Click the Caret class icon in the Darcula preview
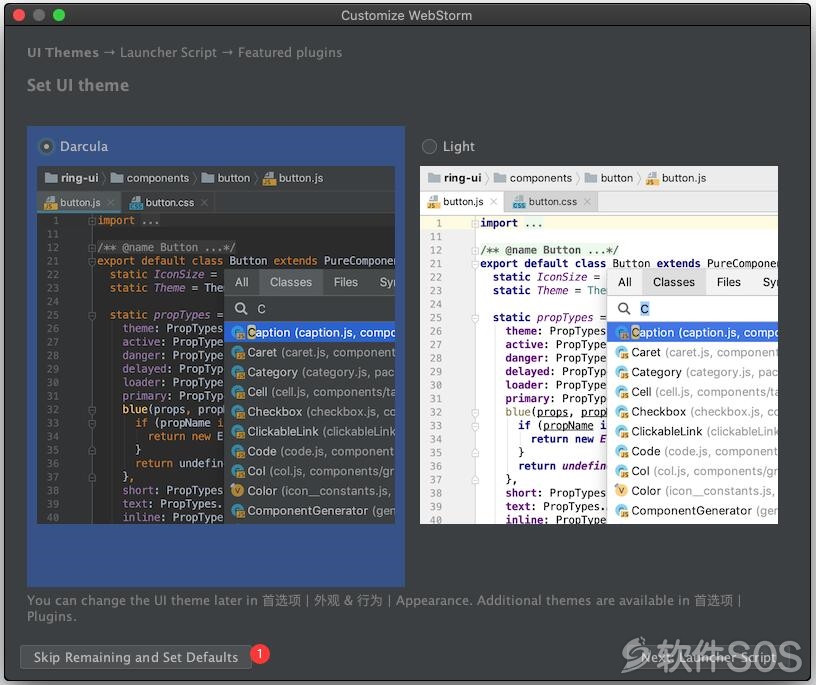Viewport: 816px width, 685px height. [238, 352]
